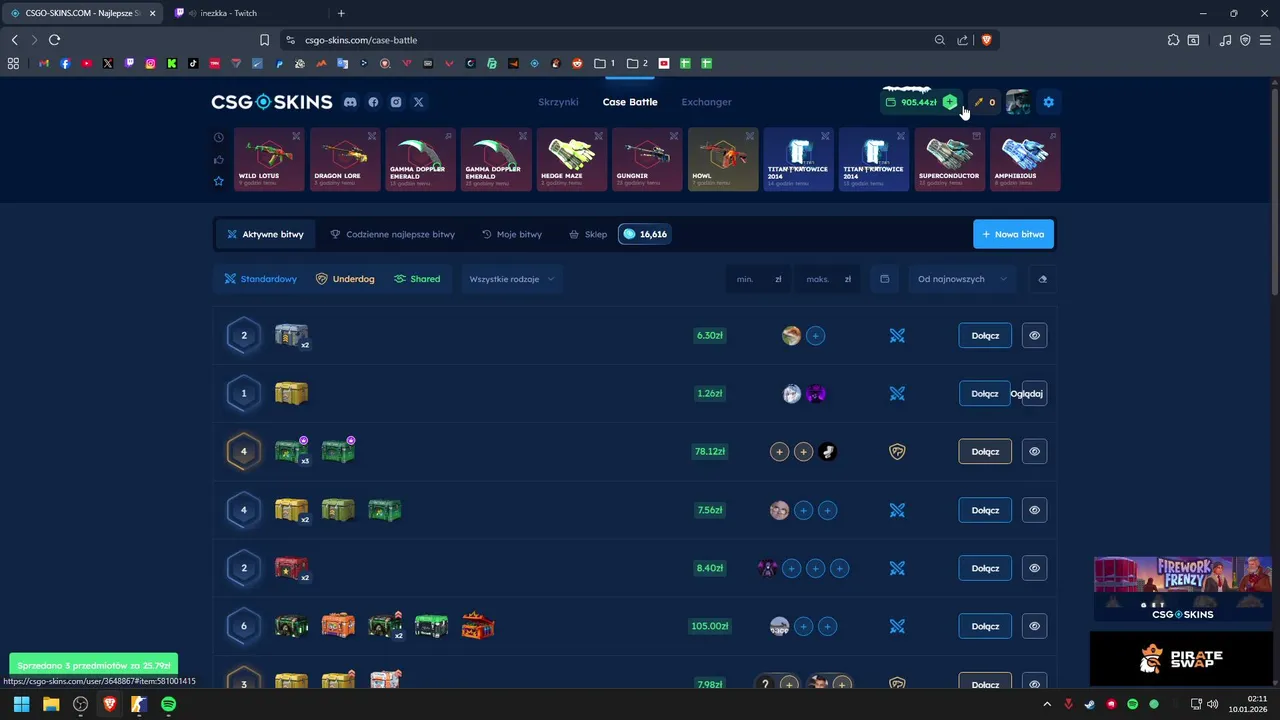1280x720 pixels.
Task: Open the Wild Lotus drop card
Action: coord(269,159)
